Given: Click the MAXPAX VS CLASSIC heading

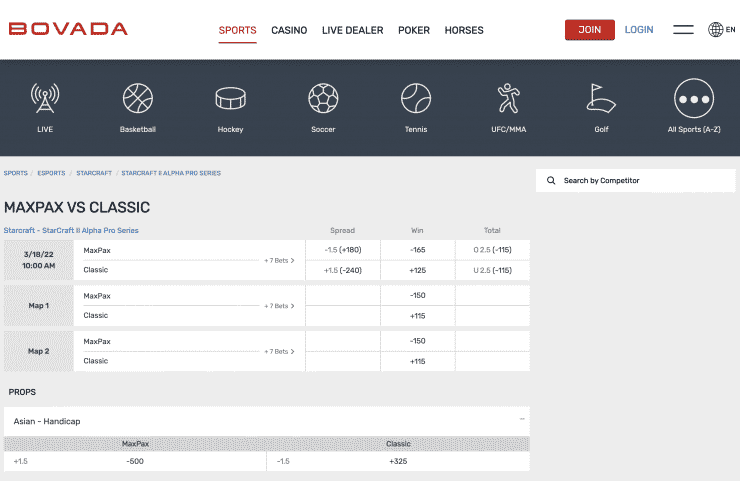Looking at the screenshot, I should point(77,207).
